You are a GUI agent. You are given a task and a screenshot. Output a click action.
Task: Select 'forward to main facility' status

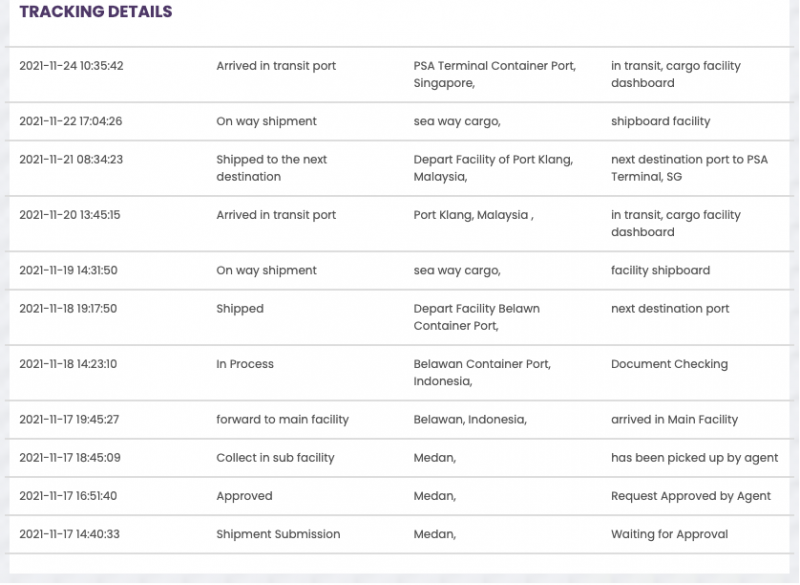point(282,419)
